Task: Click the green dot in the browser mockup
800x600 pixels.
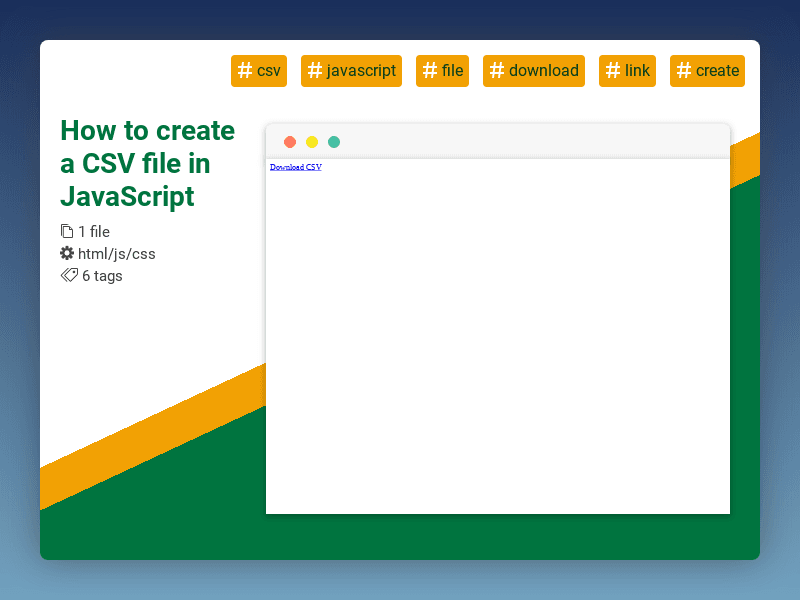Action: point(333,142)
